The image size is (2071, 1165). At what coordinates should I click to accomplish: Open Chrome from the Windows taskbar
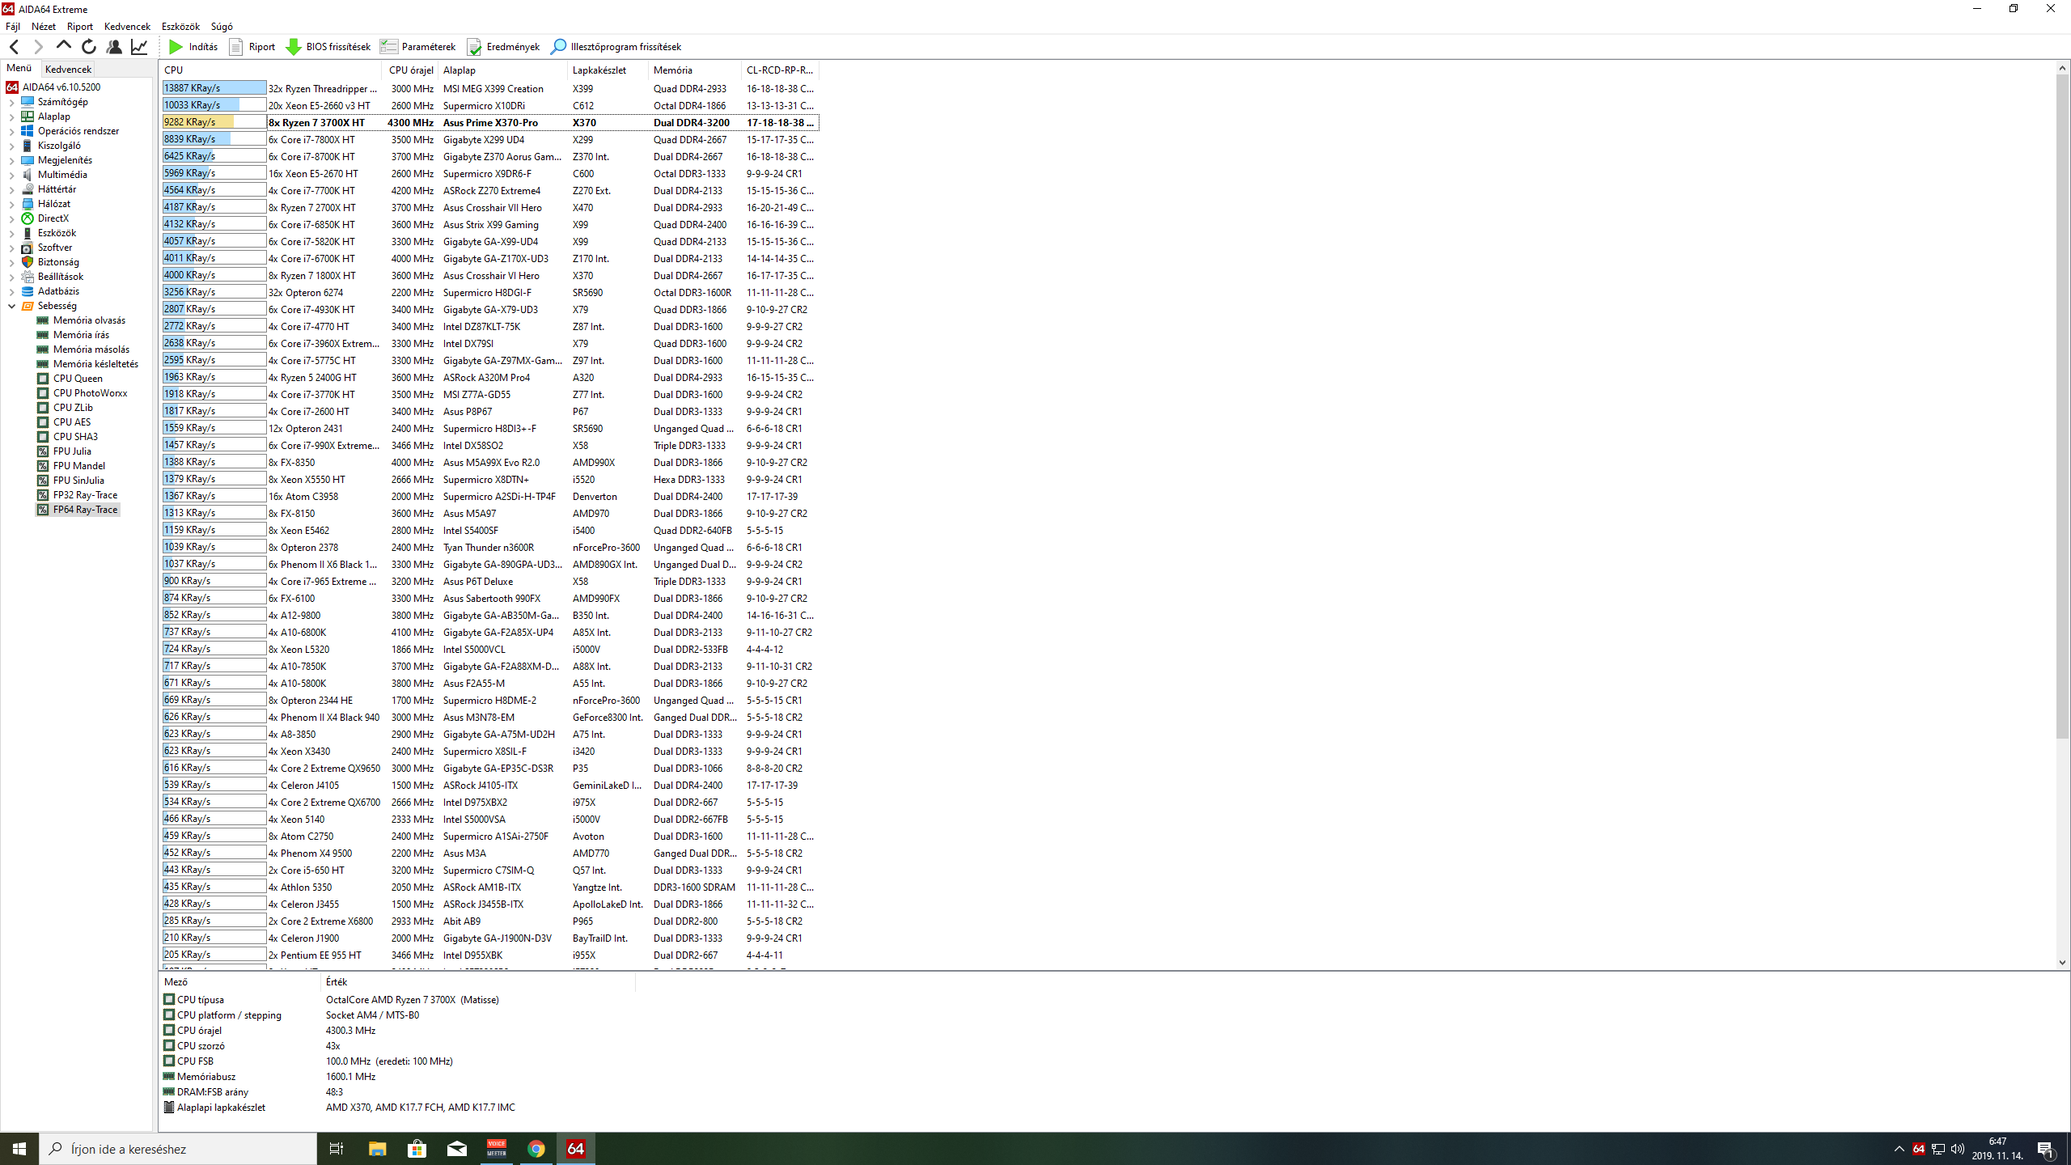[536, 1149]
